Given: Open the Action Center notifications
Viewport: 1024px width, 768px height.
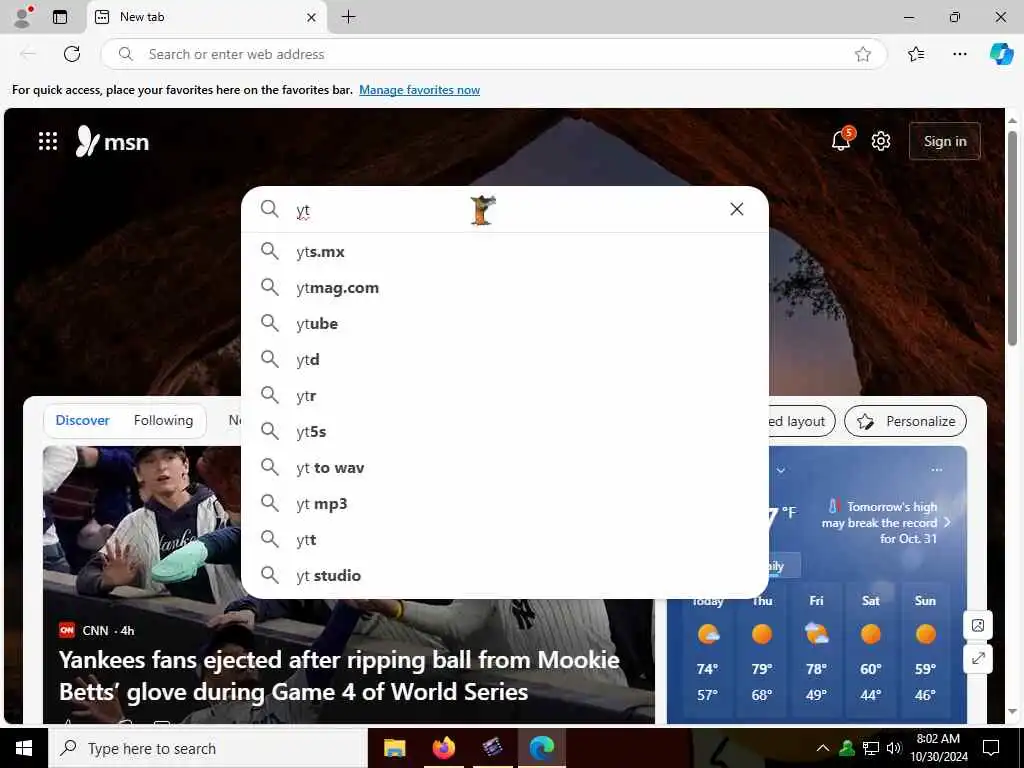Looking at the screenshot, I should (x=991, y=748).
